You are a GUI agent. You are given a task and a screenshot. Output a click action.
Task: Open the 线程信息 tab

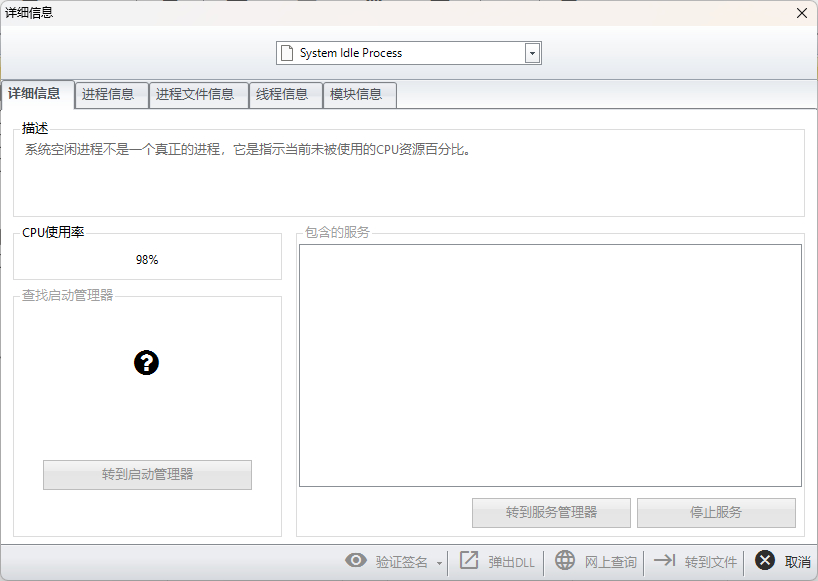click(x=286, y=95)
